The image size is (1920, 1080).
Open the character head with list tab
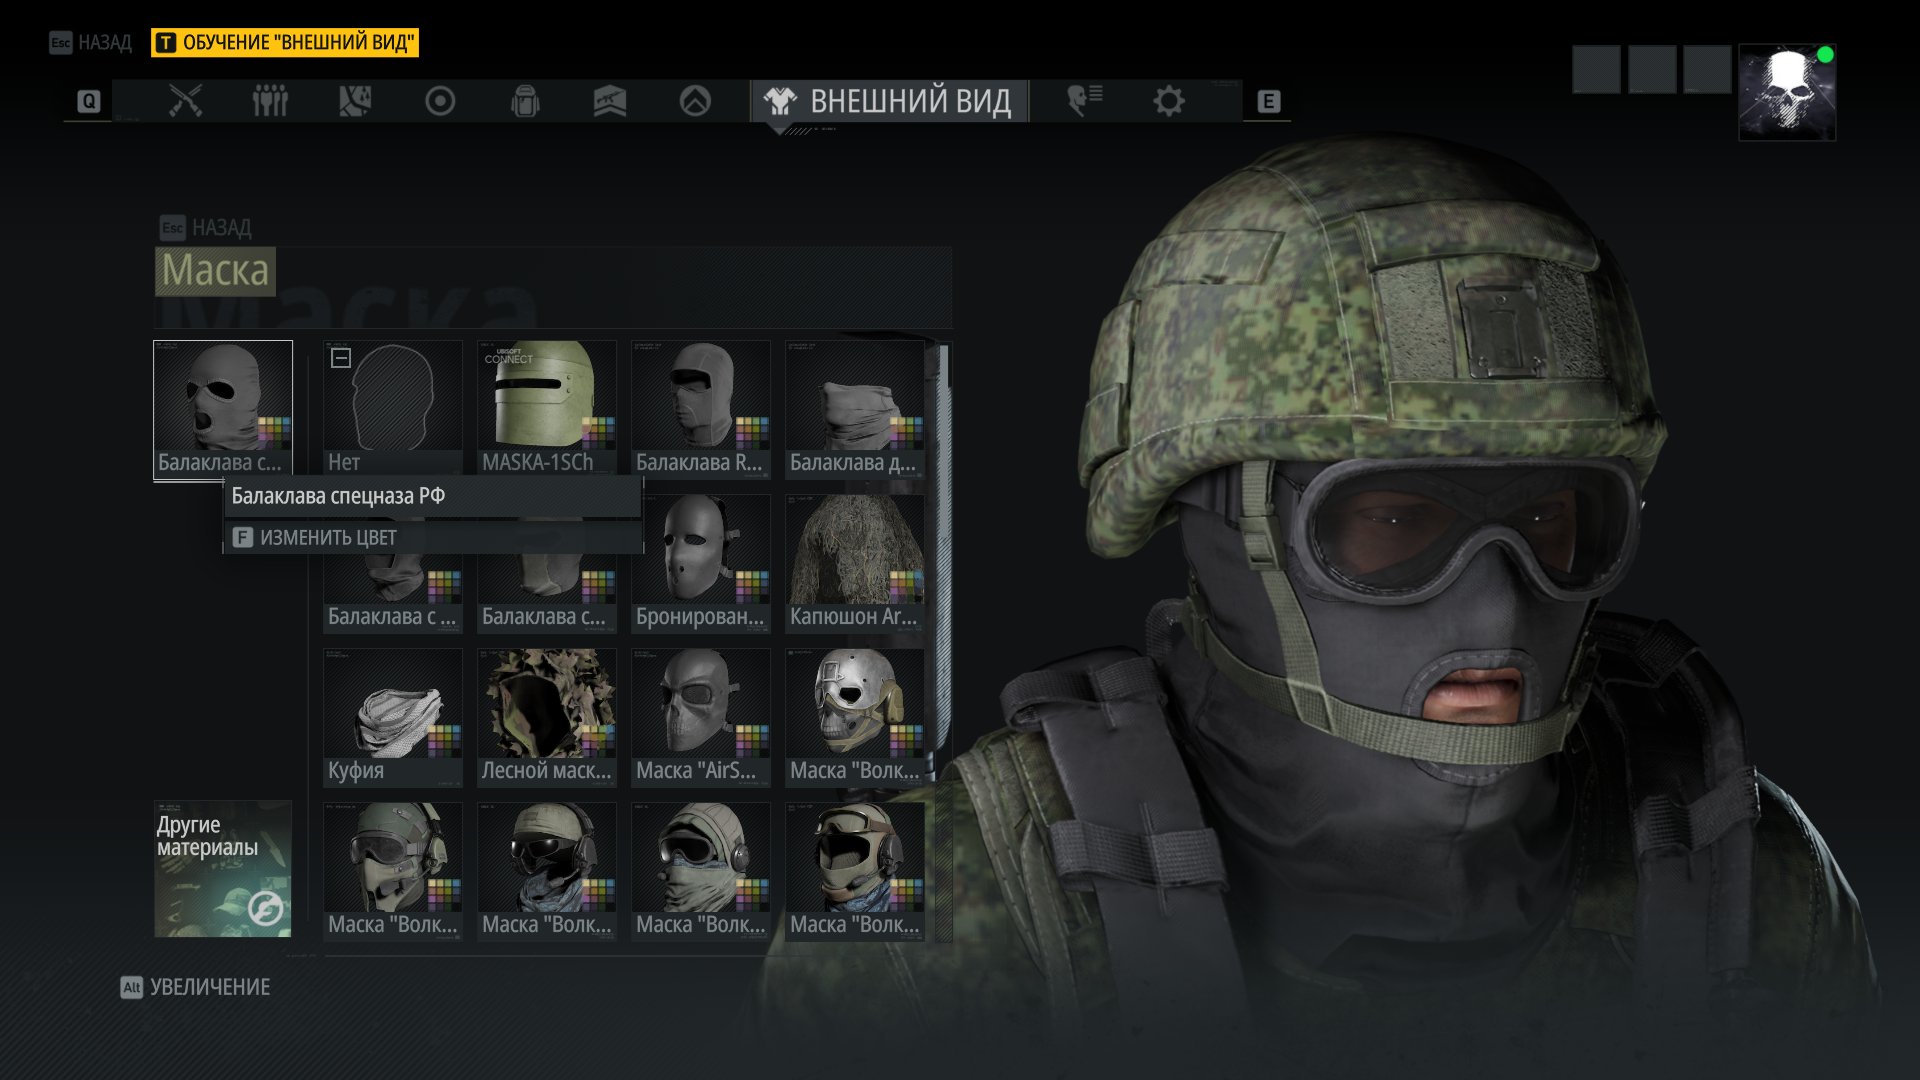click(1084, 101)
